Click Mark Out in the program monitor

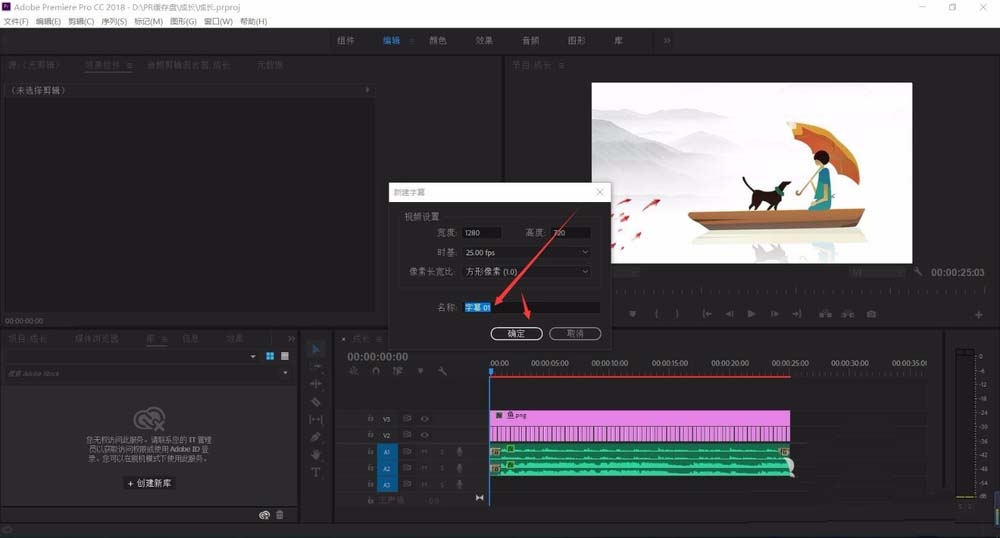[677, 314]
